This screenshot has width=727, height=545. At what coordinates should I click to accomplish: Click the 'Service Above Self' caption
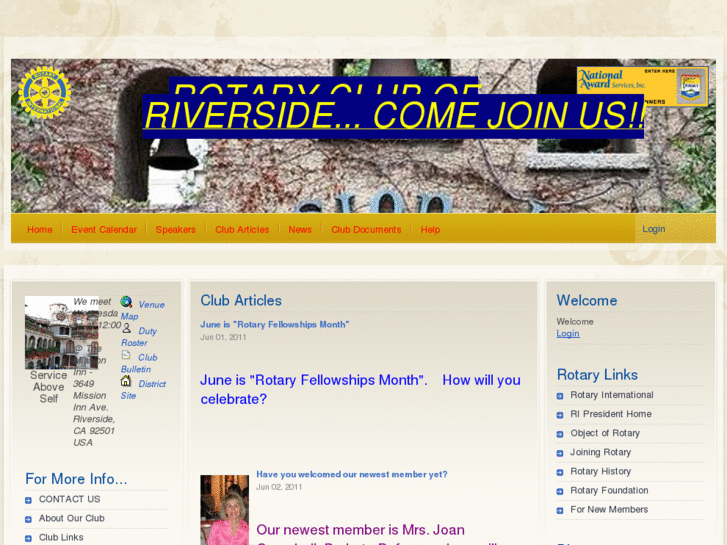pos(48,387)
